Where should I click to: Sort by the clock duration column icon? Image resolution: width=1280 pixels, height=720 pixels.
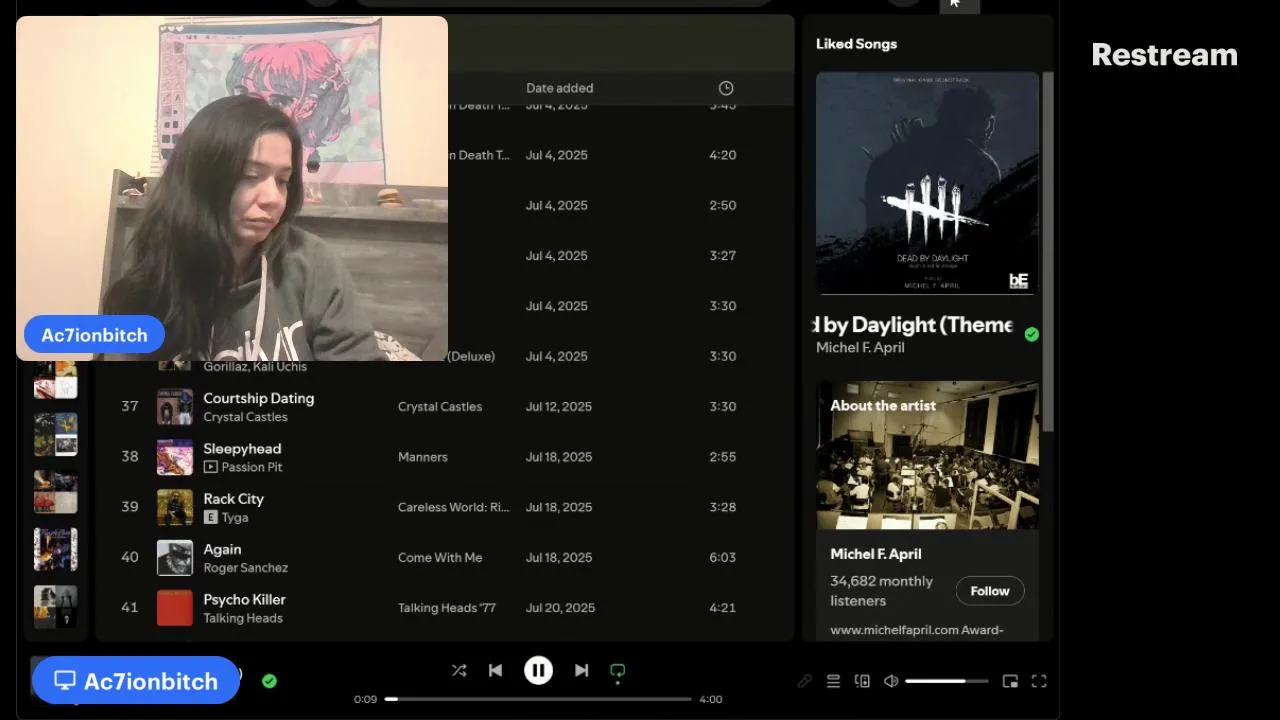tap(726, 88)
